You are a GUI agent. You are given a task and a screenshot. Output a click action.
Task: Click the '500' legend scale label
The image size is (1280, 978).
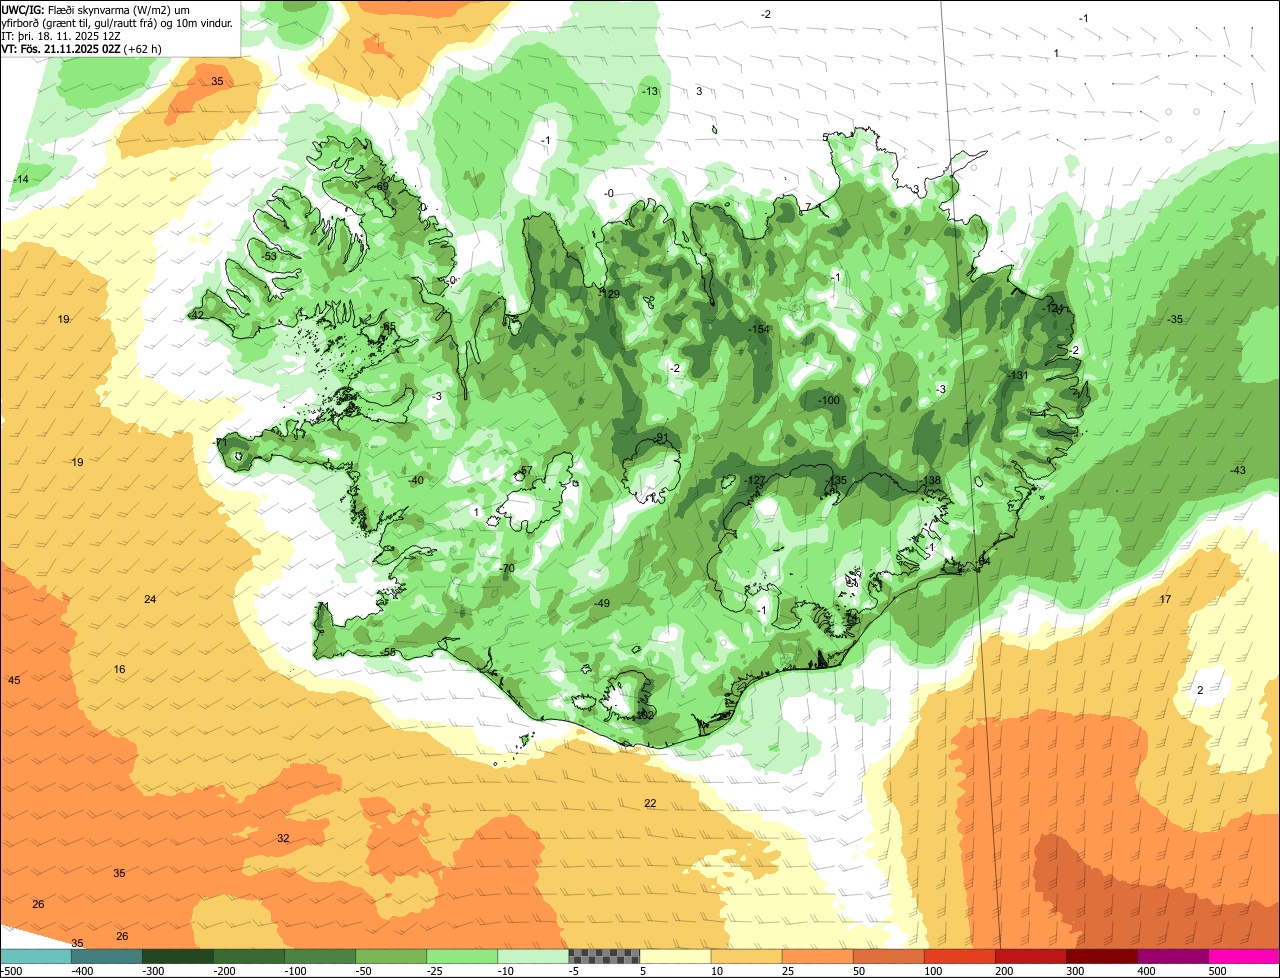tap(1217, 971)
